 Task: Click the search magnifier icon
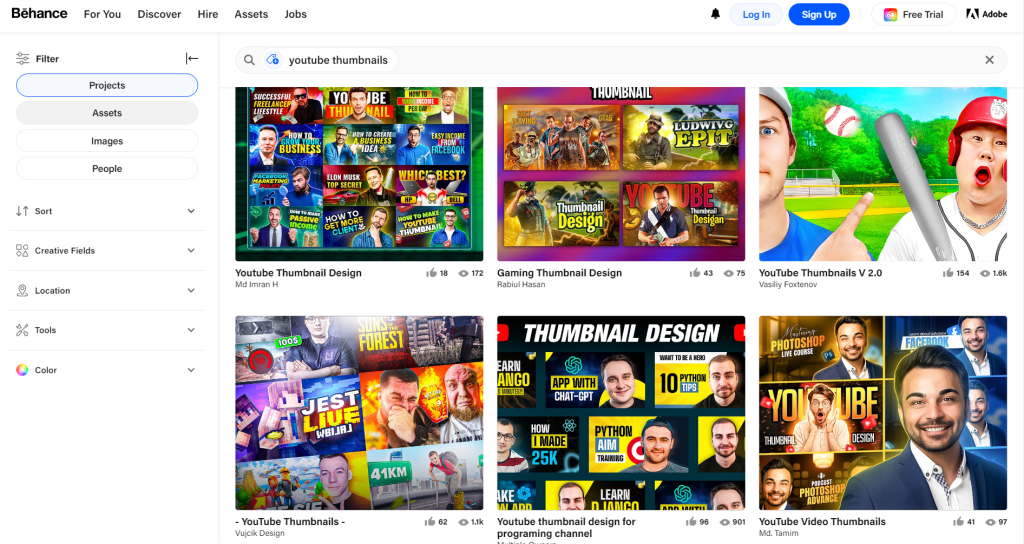pos(249,60)
